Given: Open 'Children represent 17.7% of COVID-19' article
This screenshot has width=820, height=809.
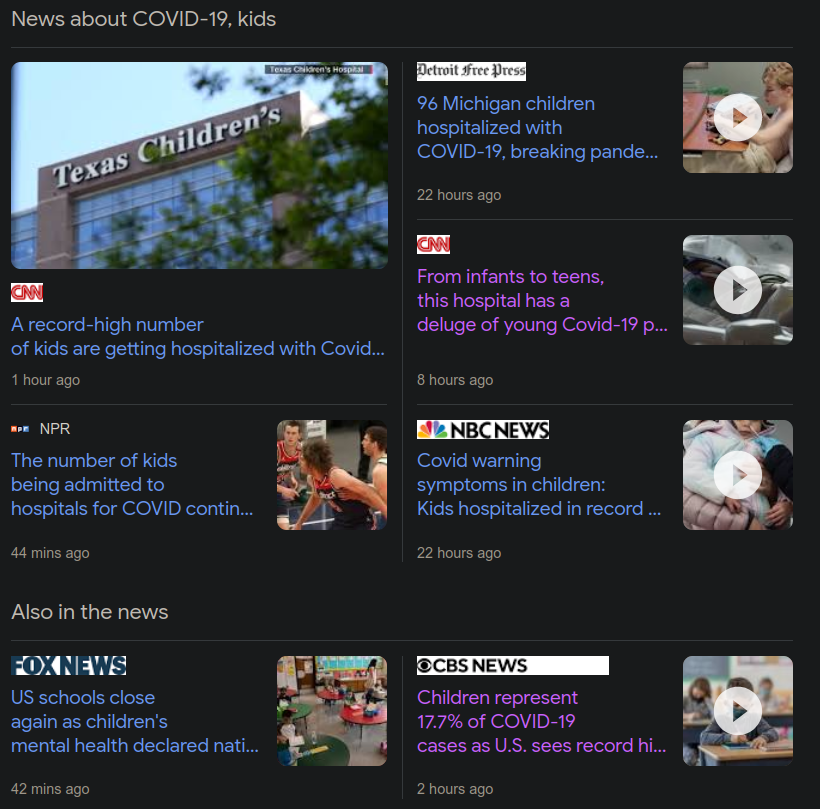Looking at the screenshot, I should tap(541, 721).
